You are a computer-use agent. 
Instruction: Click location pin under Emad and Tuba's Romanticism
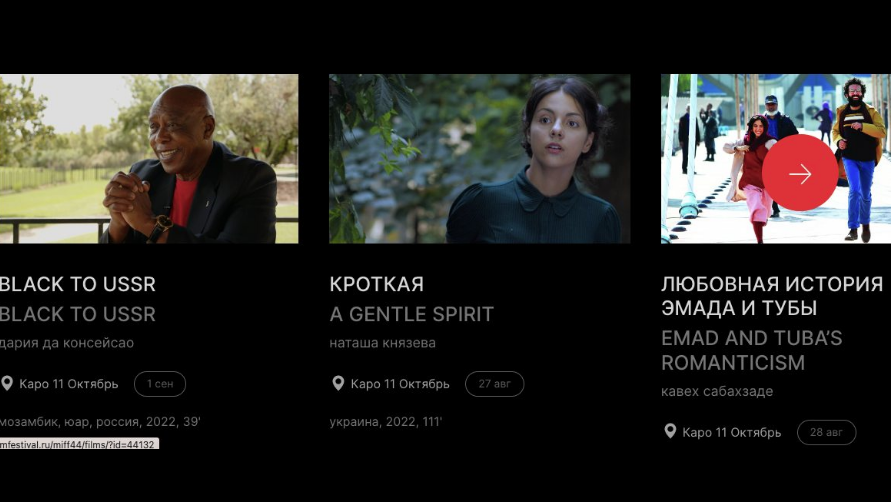[670, 432]
